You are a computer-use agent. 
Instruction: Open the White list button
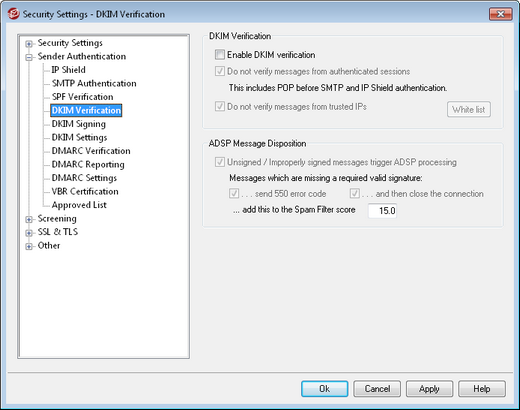469,109
